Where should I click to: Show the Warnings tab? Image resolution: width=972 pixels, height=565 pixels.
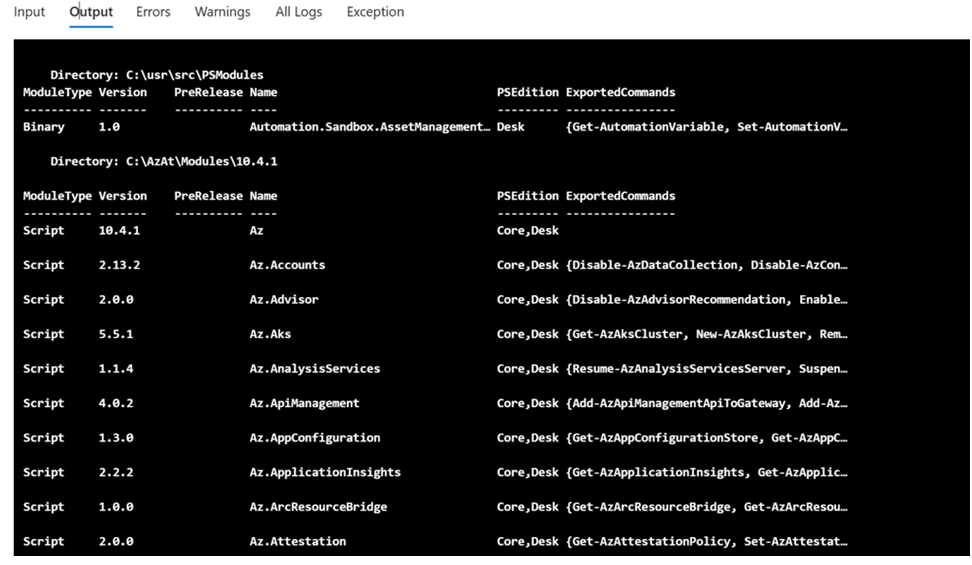222,12
